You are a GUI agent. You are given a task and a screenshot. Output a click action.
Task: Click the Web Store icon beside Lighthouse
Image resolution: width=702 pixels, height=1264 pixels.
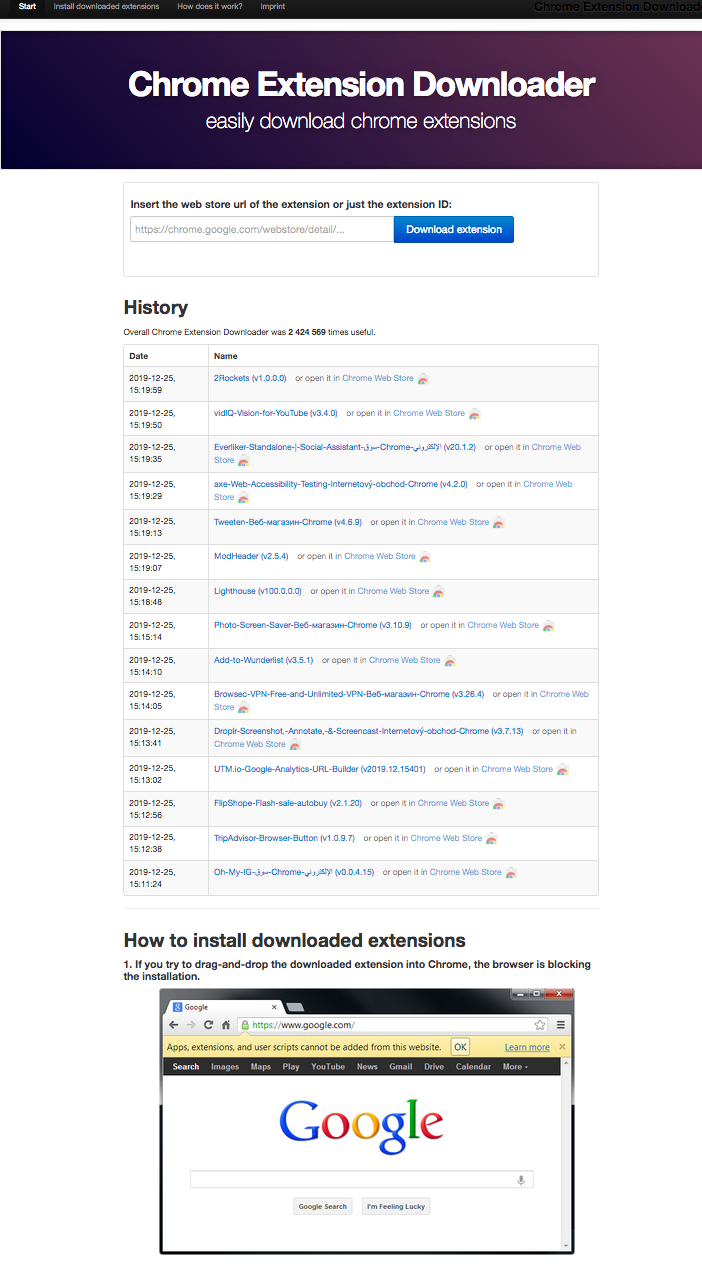[x=438, y=592]
